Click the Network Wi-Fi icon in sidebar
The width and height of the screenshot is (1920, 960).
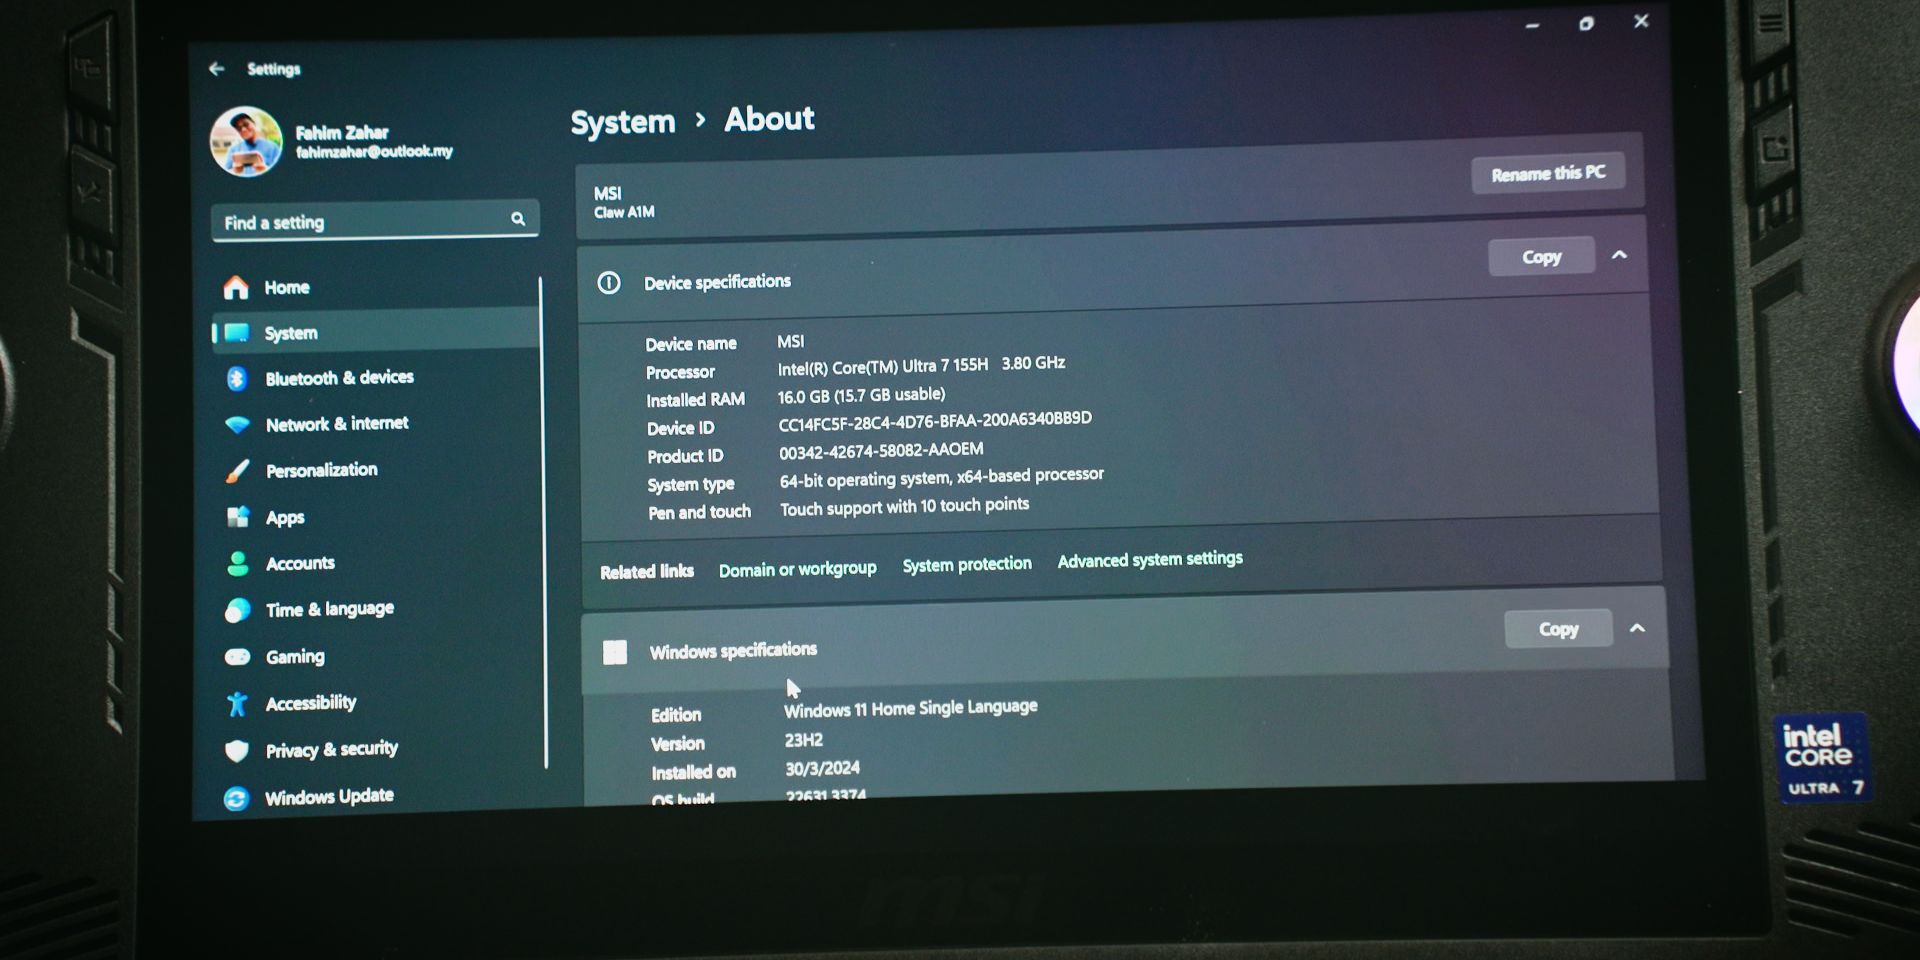237,425
